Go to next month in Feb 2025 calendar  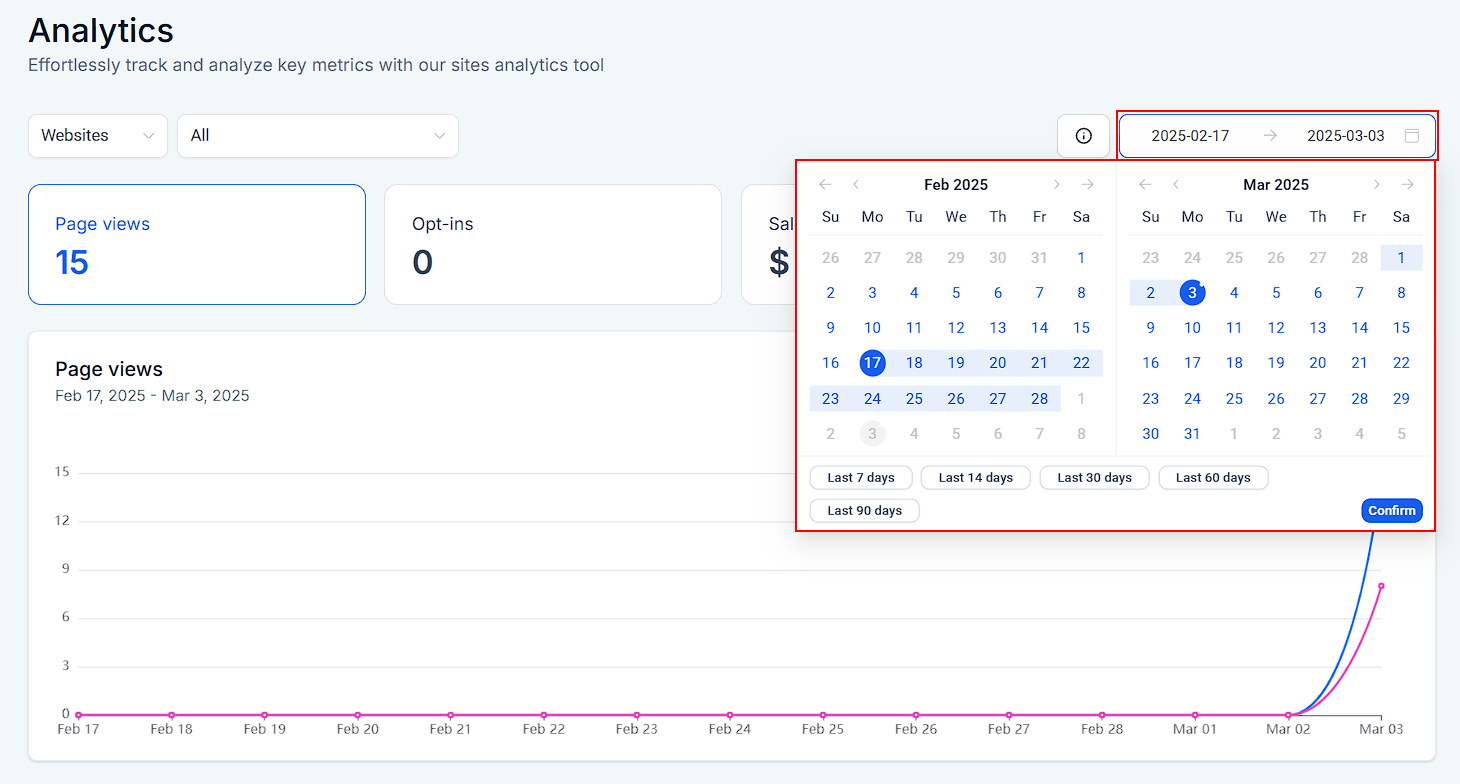tap(1056, 184)
